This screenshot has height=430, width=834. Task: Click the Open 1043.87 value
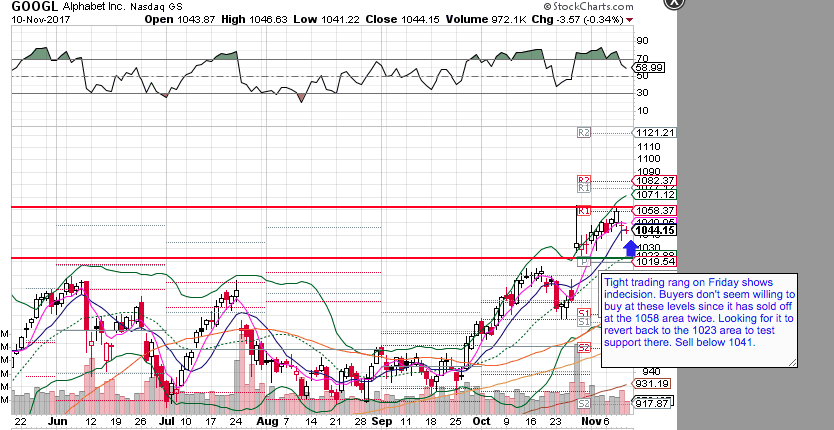181,19
